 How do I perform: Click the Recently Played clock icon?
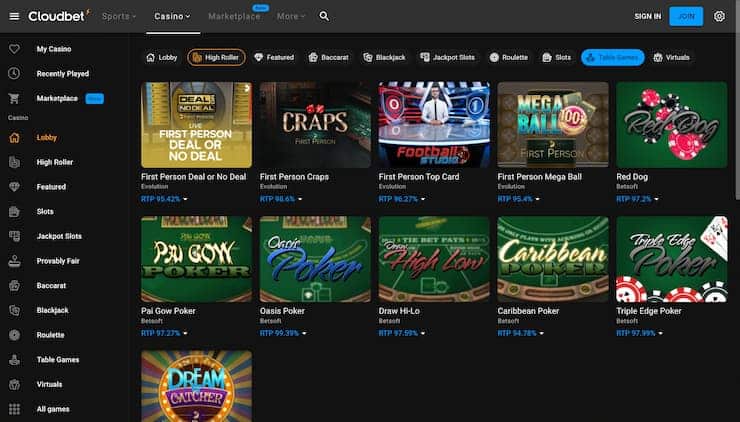pos(14,74)
